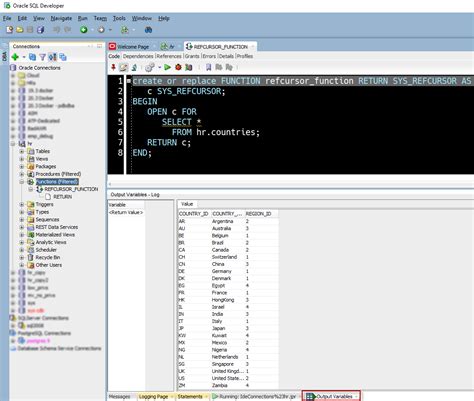Switch to the Dependencies tab

coord(138,56)
